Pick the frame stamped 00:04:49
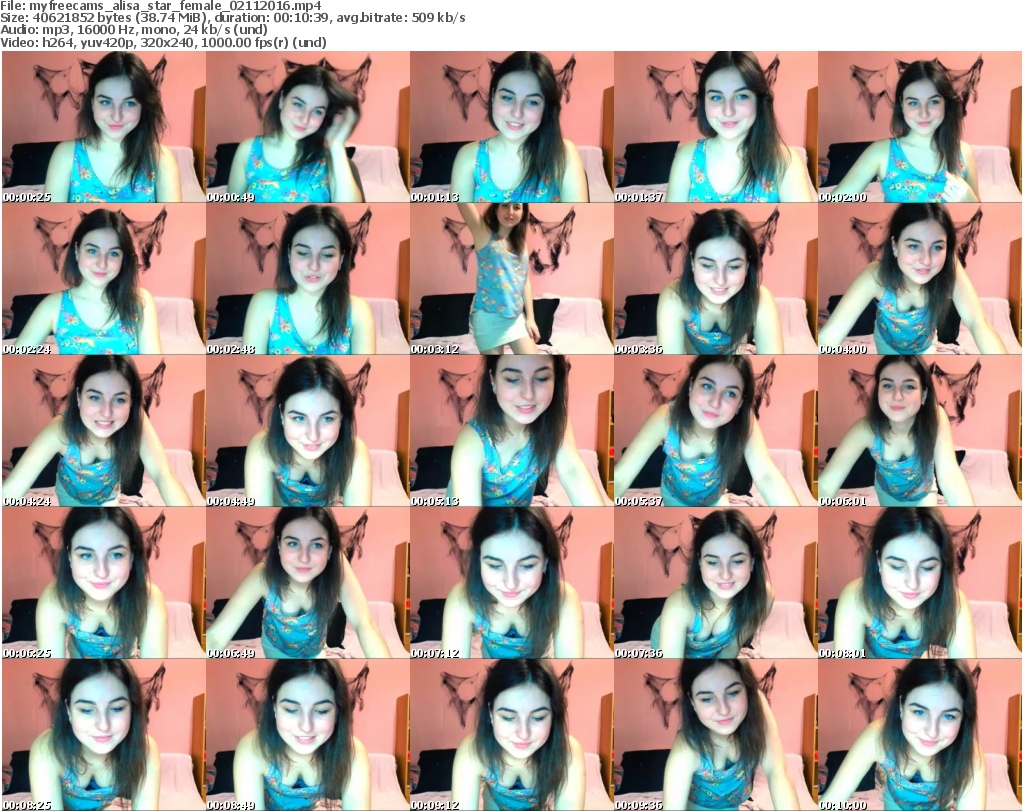 (x=308, y=432)
